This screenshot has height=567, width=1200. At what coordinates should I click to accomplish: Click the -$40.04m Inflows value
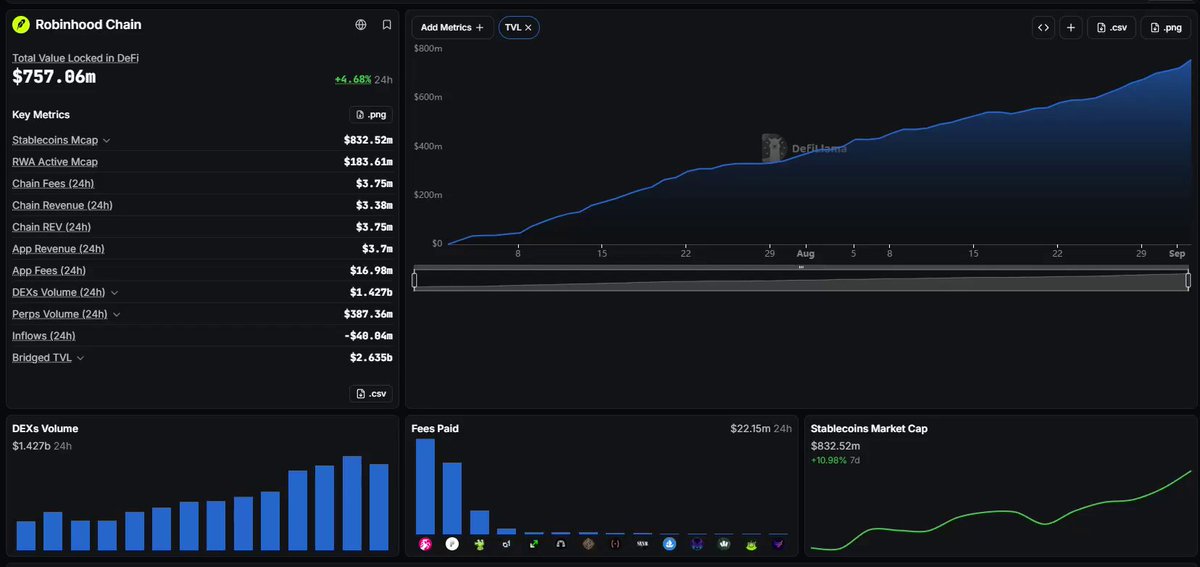point(368,336)
